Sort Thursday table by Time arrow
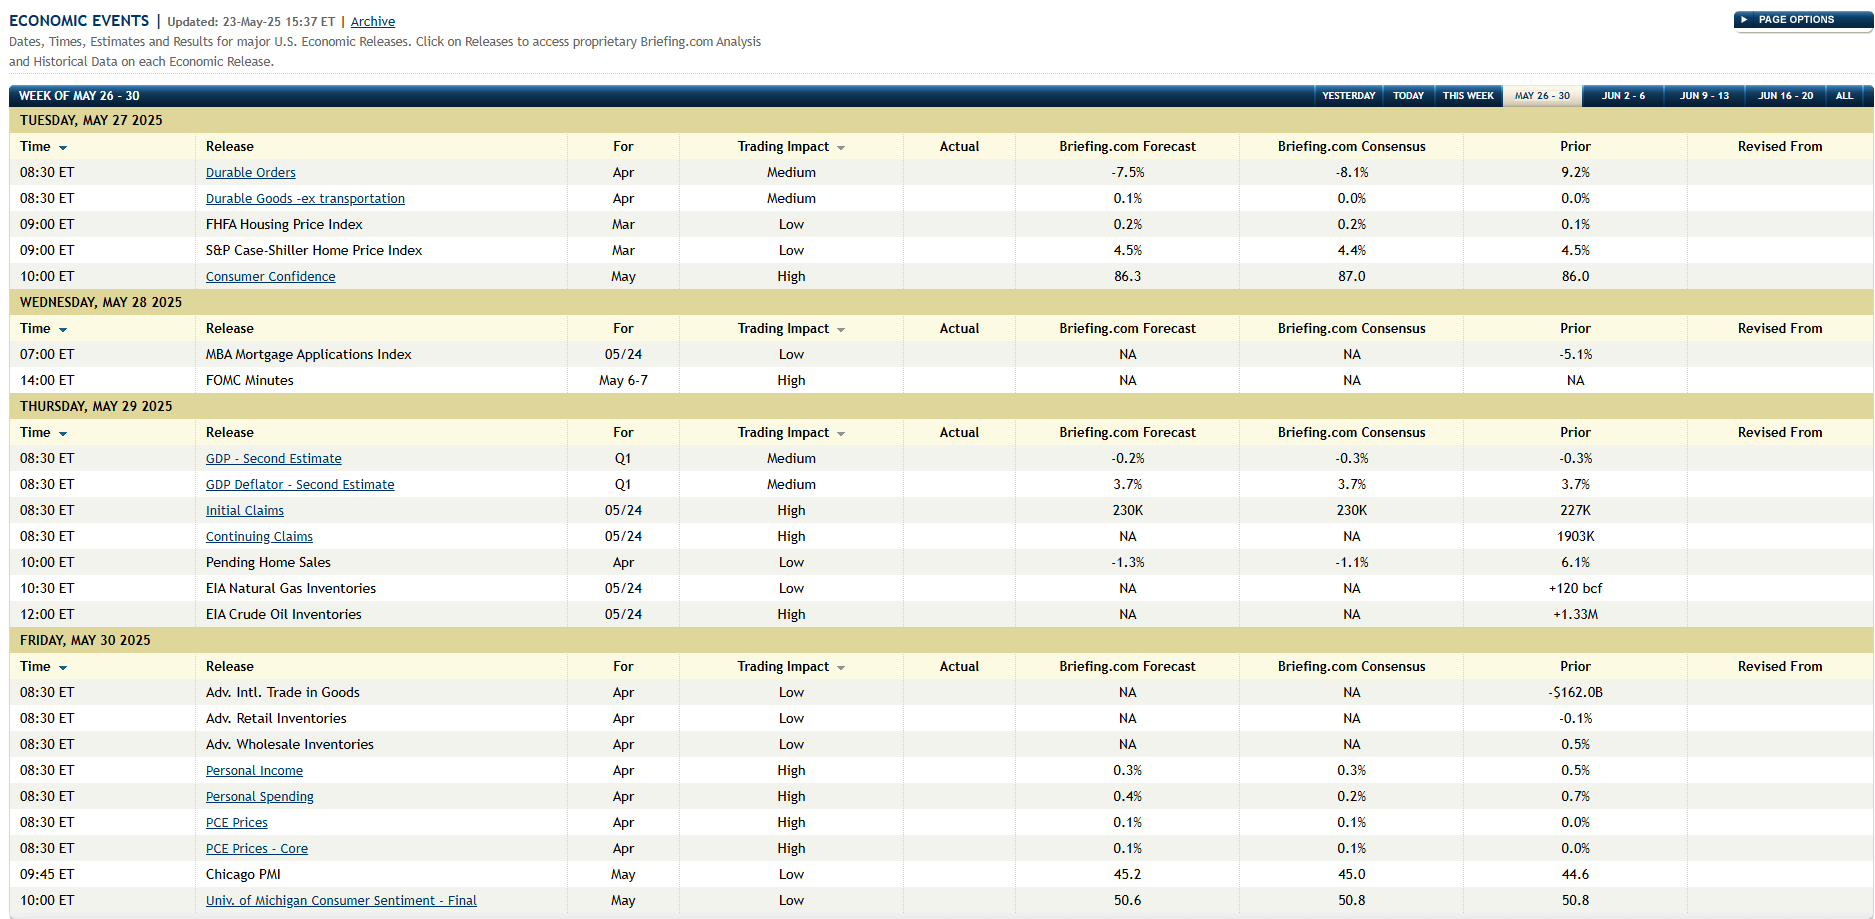1875x919 pixels. (63, 434)
